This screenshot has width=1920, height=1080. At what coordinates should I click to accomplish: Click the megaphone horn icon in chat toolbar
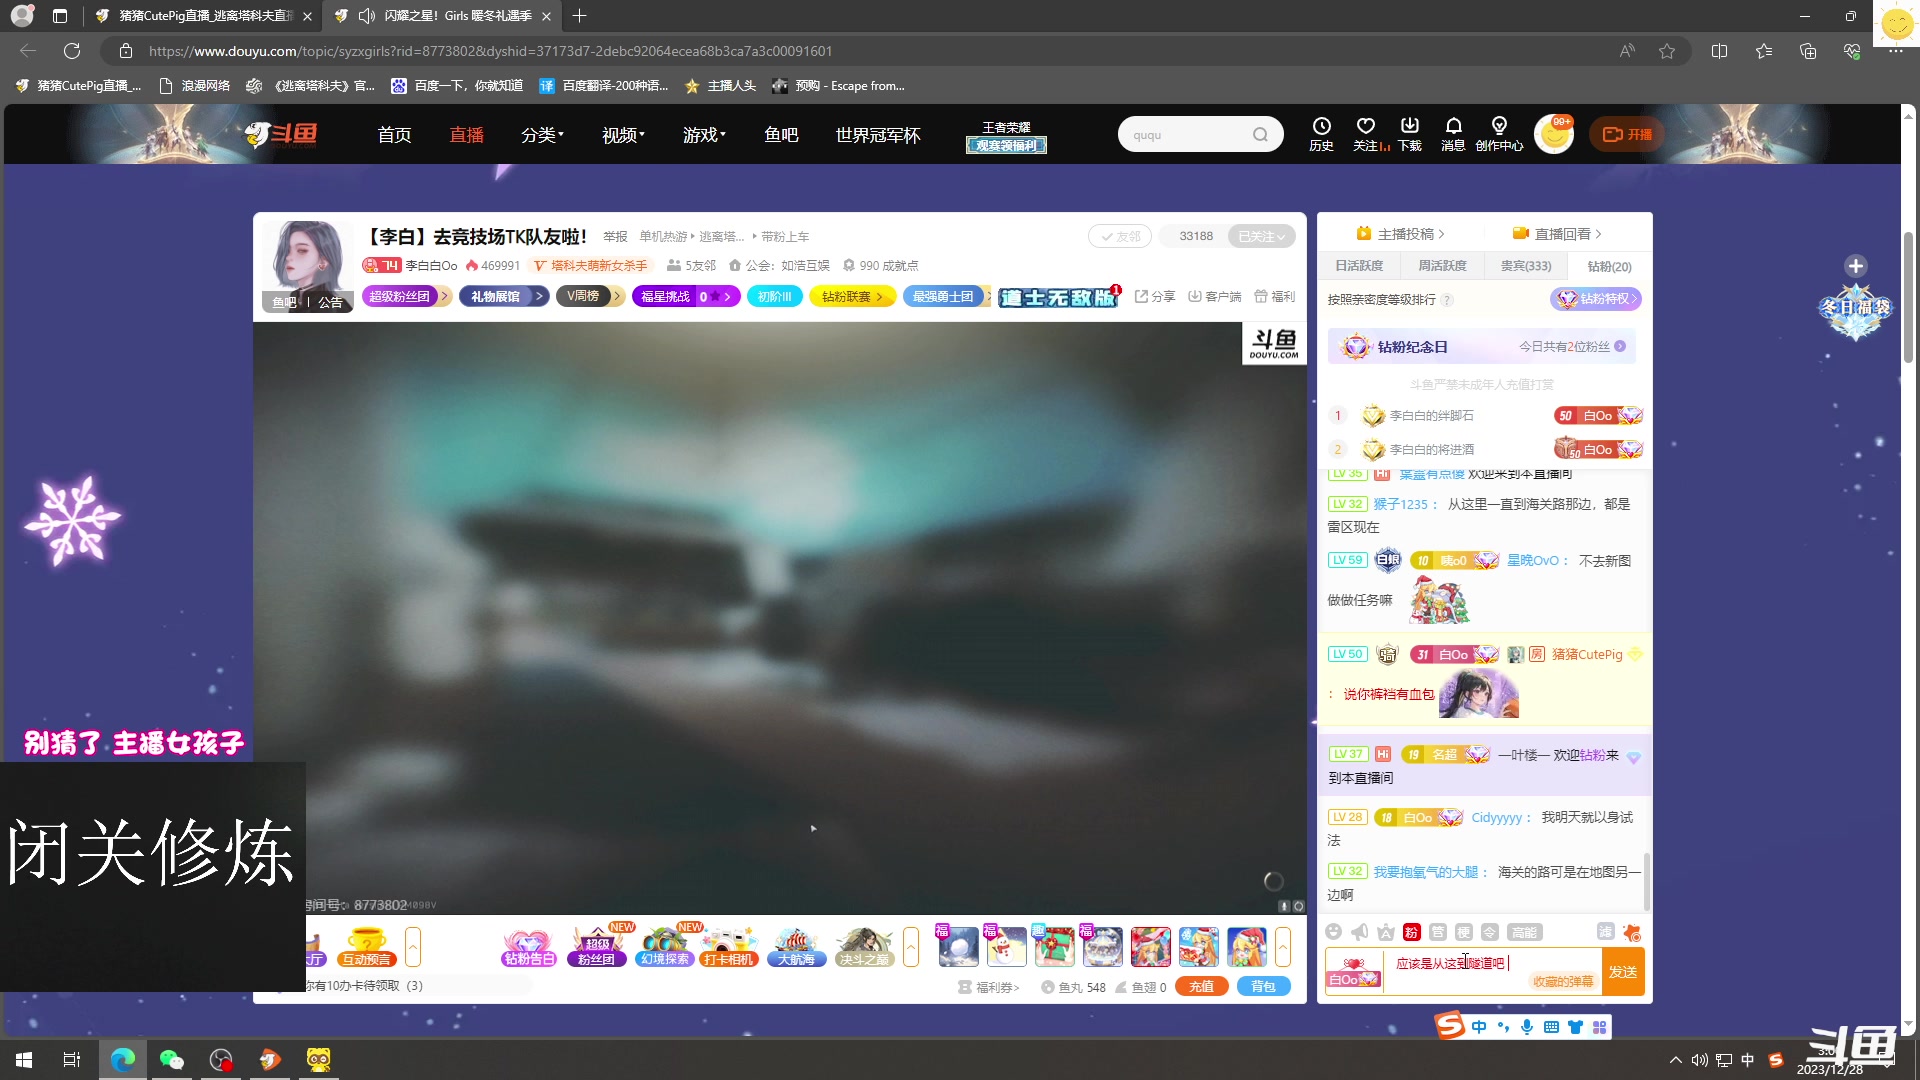click(x=1359, y=932)
